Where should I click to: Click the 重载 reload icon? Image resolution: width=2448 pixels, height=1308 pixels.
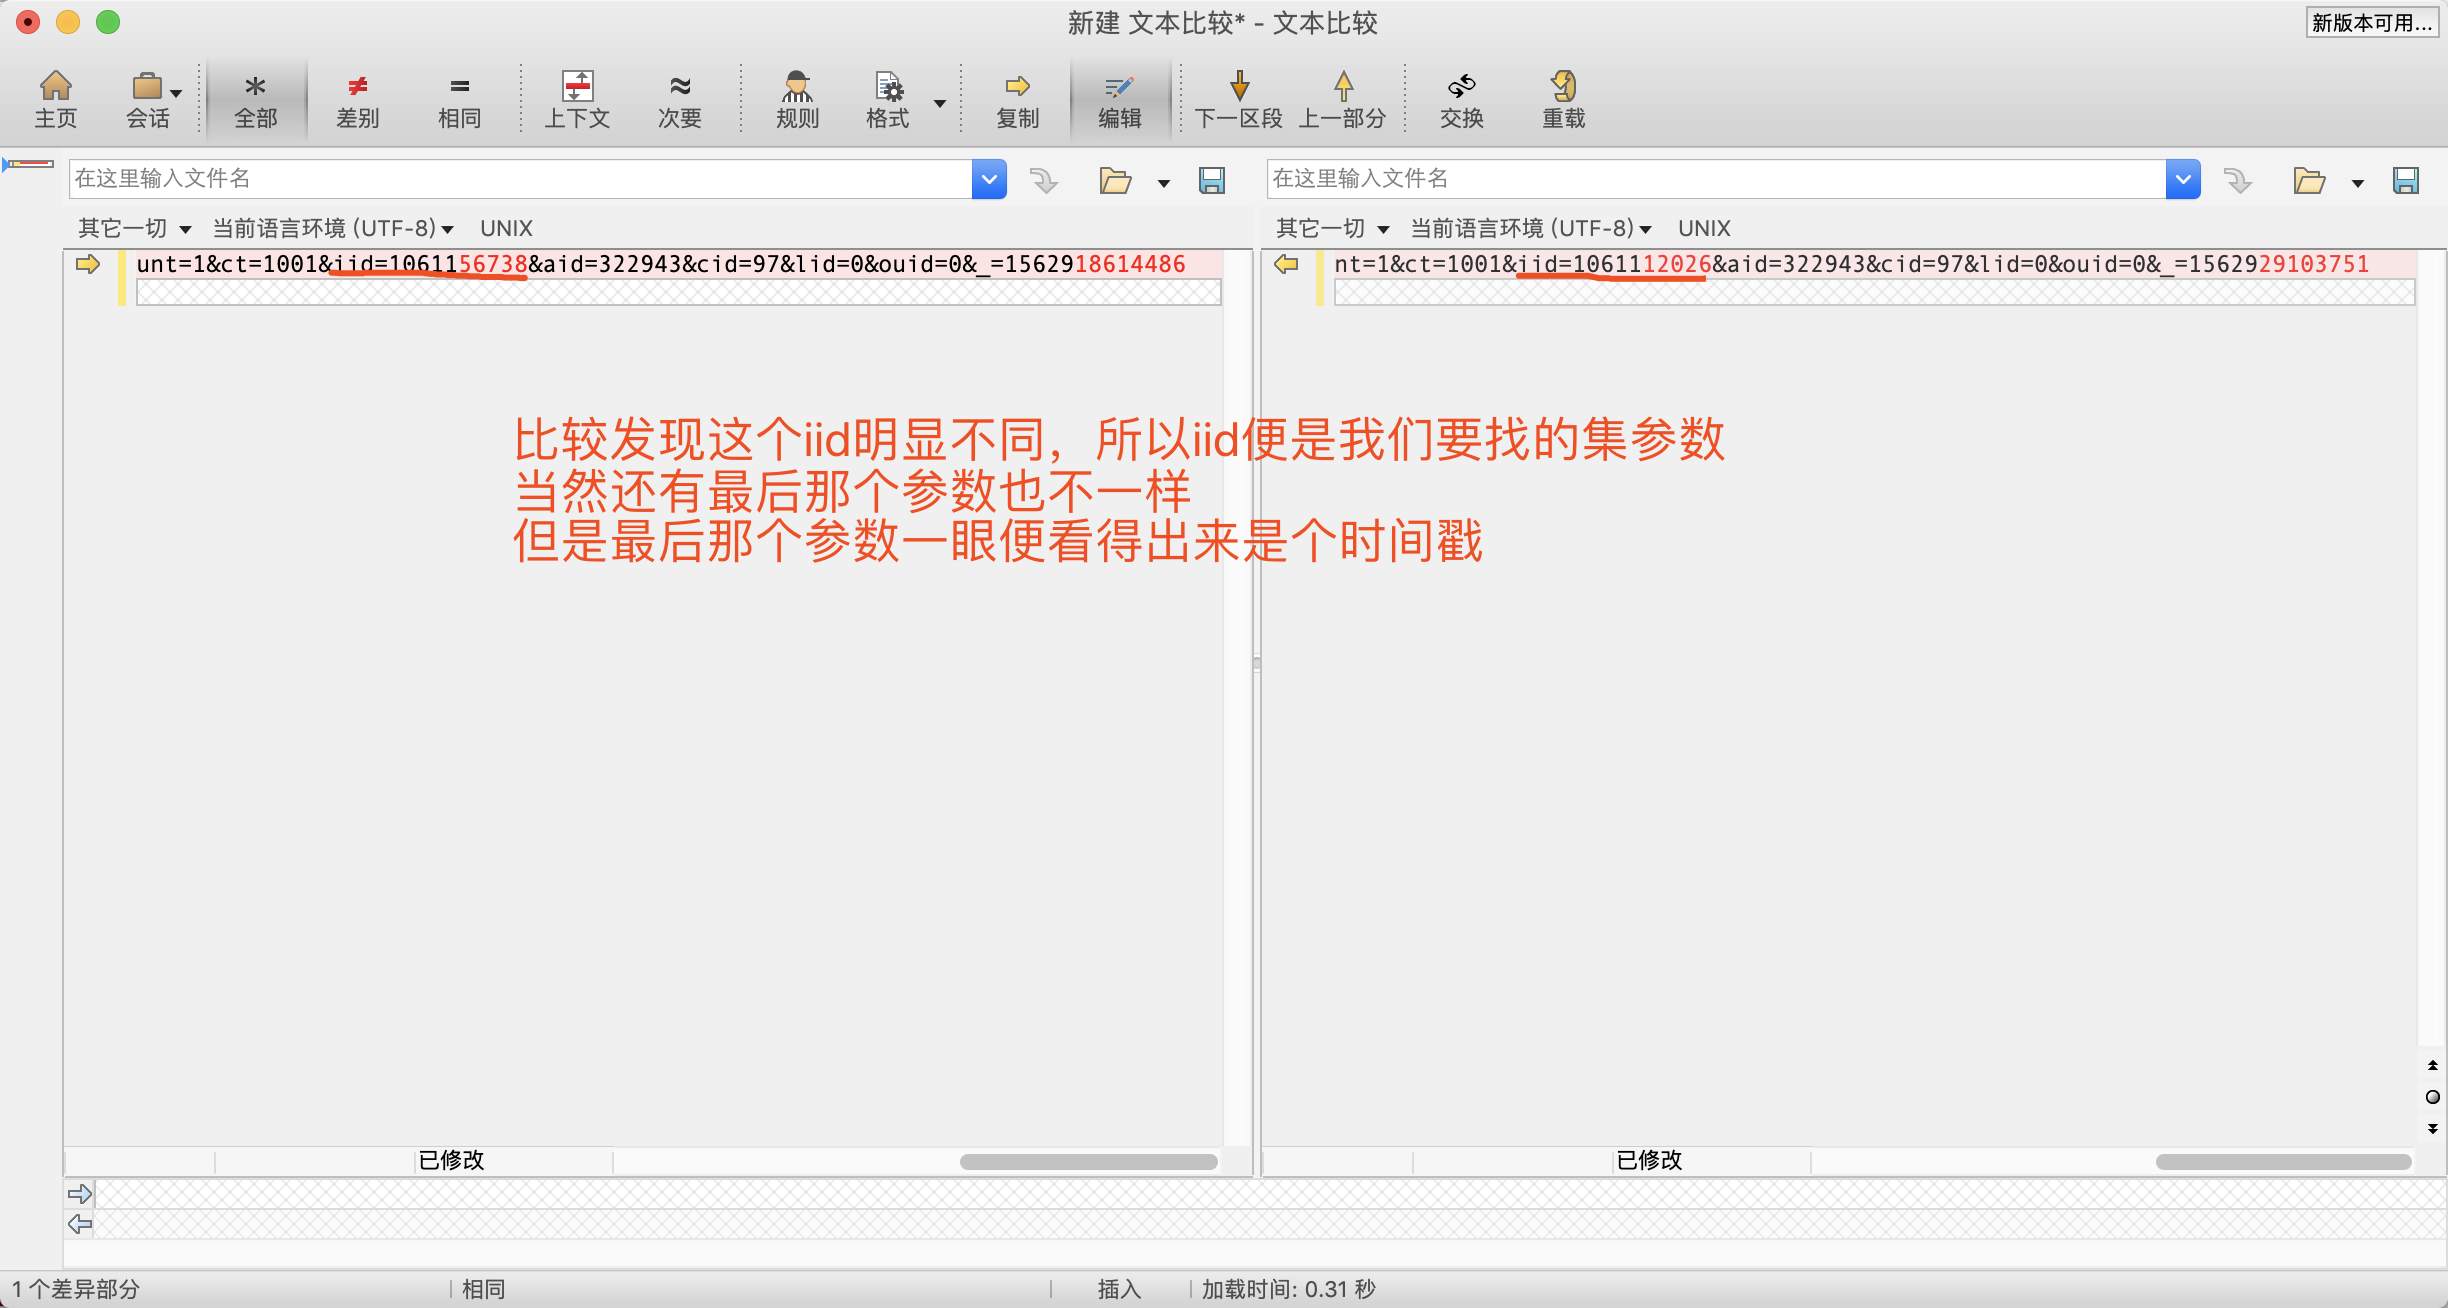point(1564,99)
